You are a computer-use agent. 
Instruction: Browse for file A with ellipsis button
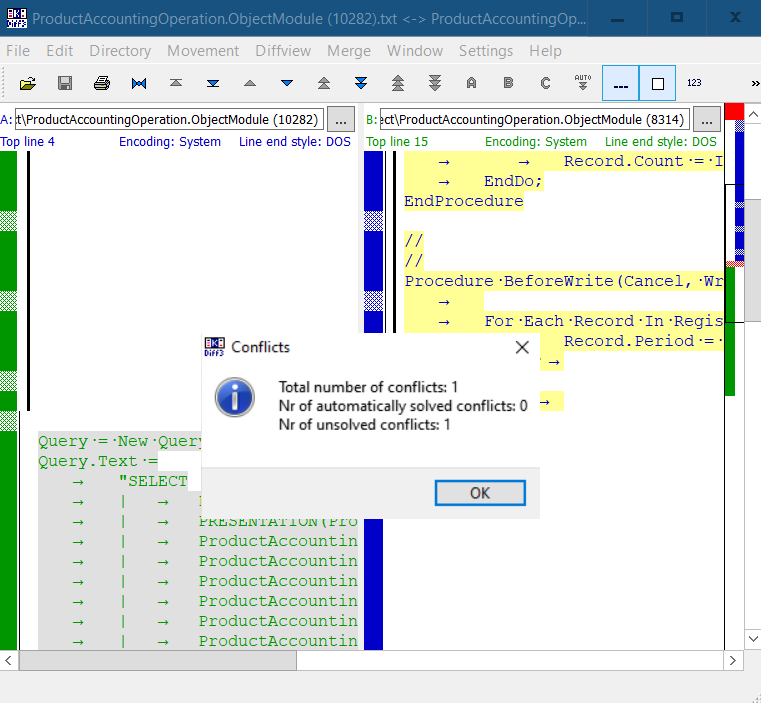coord(341,120)
